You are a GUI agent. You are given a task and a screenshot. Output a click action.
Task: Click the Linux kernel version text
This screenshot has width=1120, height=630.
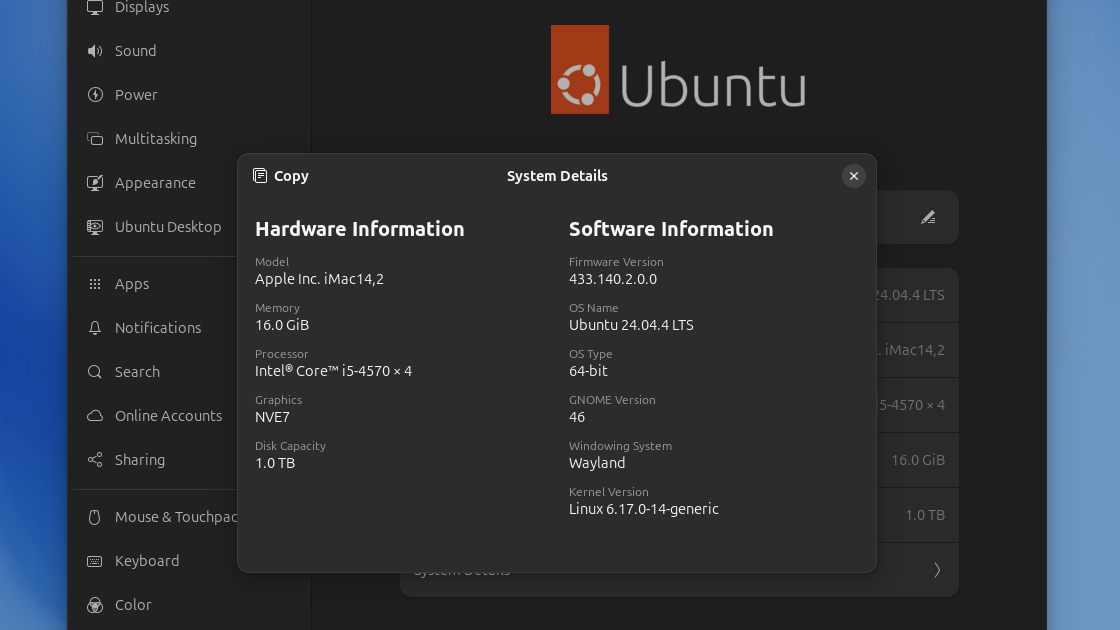click(x=643, y=509)
